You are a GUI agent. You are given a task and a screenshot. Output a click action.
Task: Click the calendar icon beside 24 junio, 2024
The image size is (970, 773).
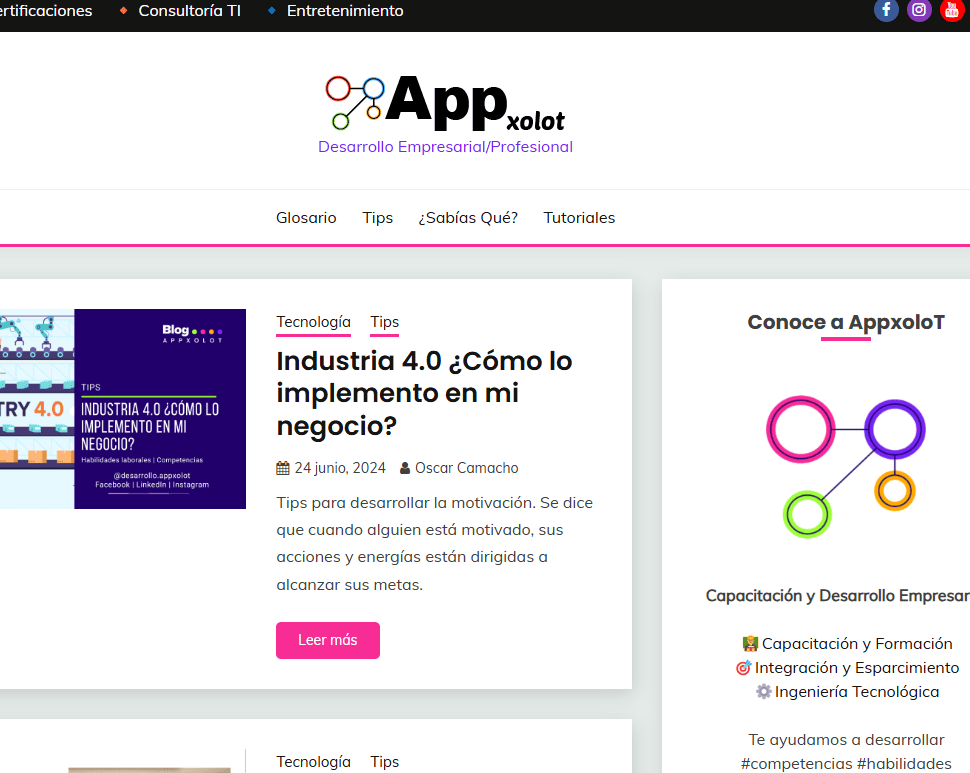283,468
